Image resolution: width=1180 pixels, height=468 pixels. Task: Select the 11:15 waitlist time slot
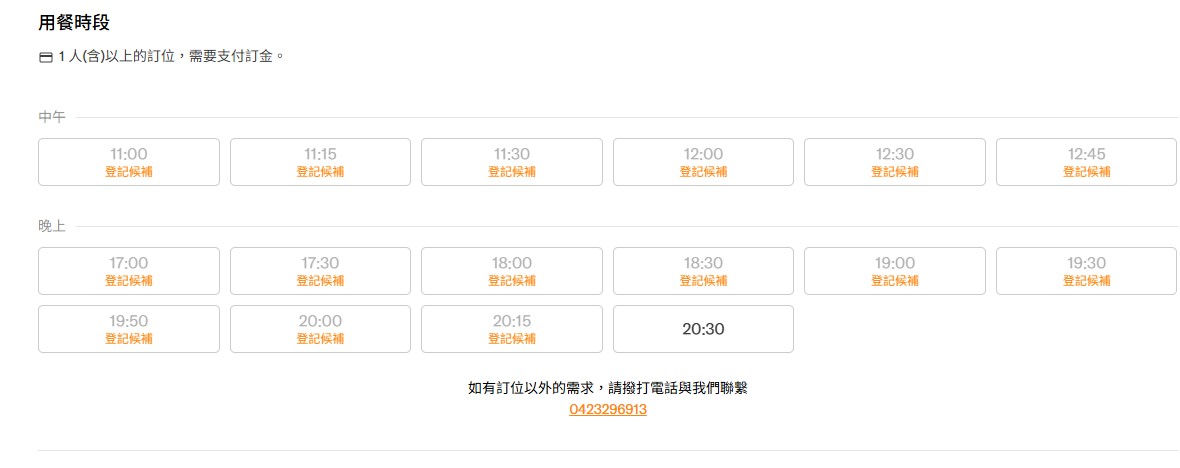point(320,162)
